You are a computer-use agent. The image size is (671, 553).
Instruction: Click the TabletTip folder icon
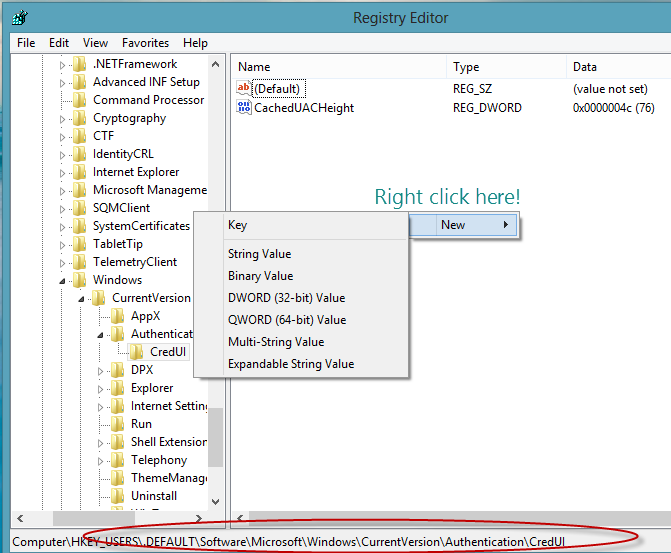point(80,244)
